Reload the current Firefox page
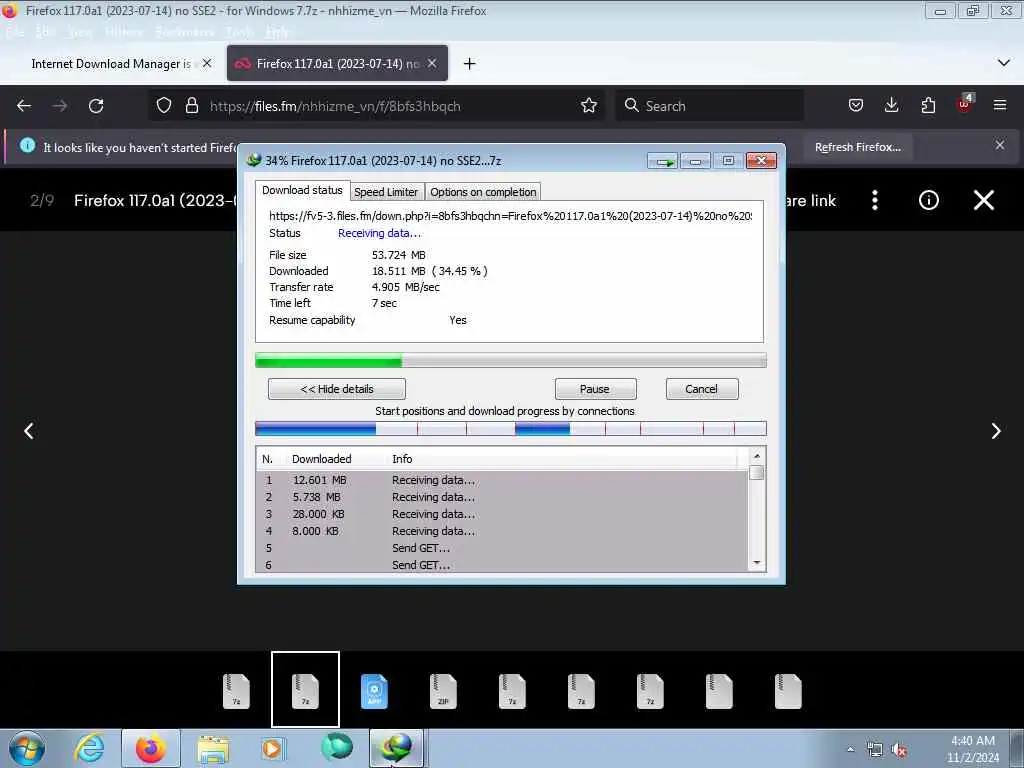 (x=96, y=106)
